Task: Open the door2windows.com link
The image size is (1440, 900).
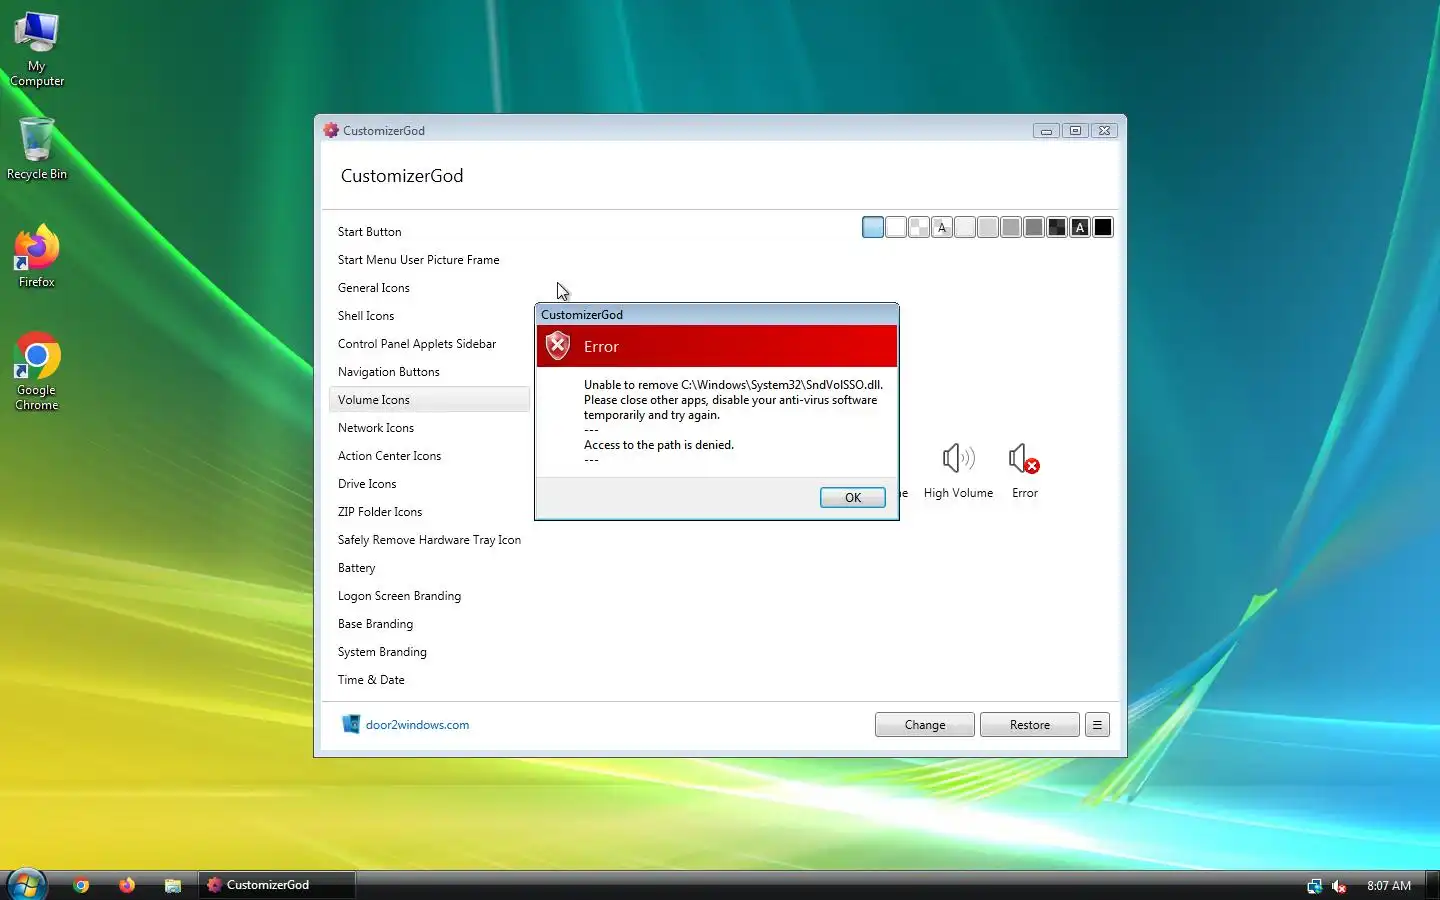Action: point(417,725)
